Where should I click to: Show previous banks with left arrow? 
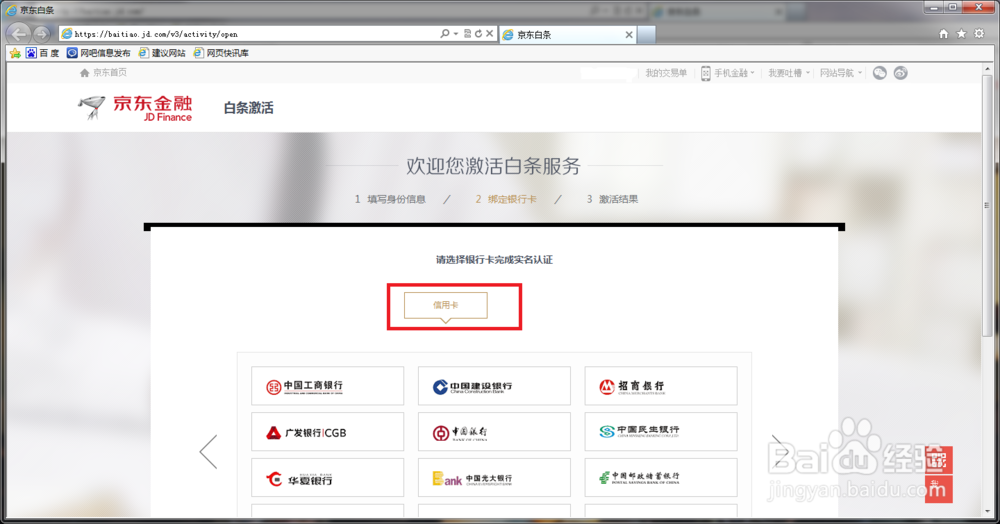click(x=209, y=452)
